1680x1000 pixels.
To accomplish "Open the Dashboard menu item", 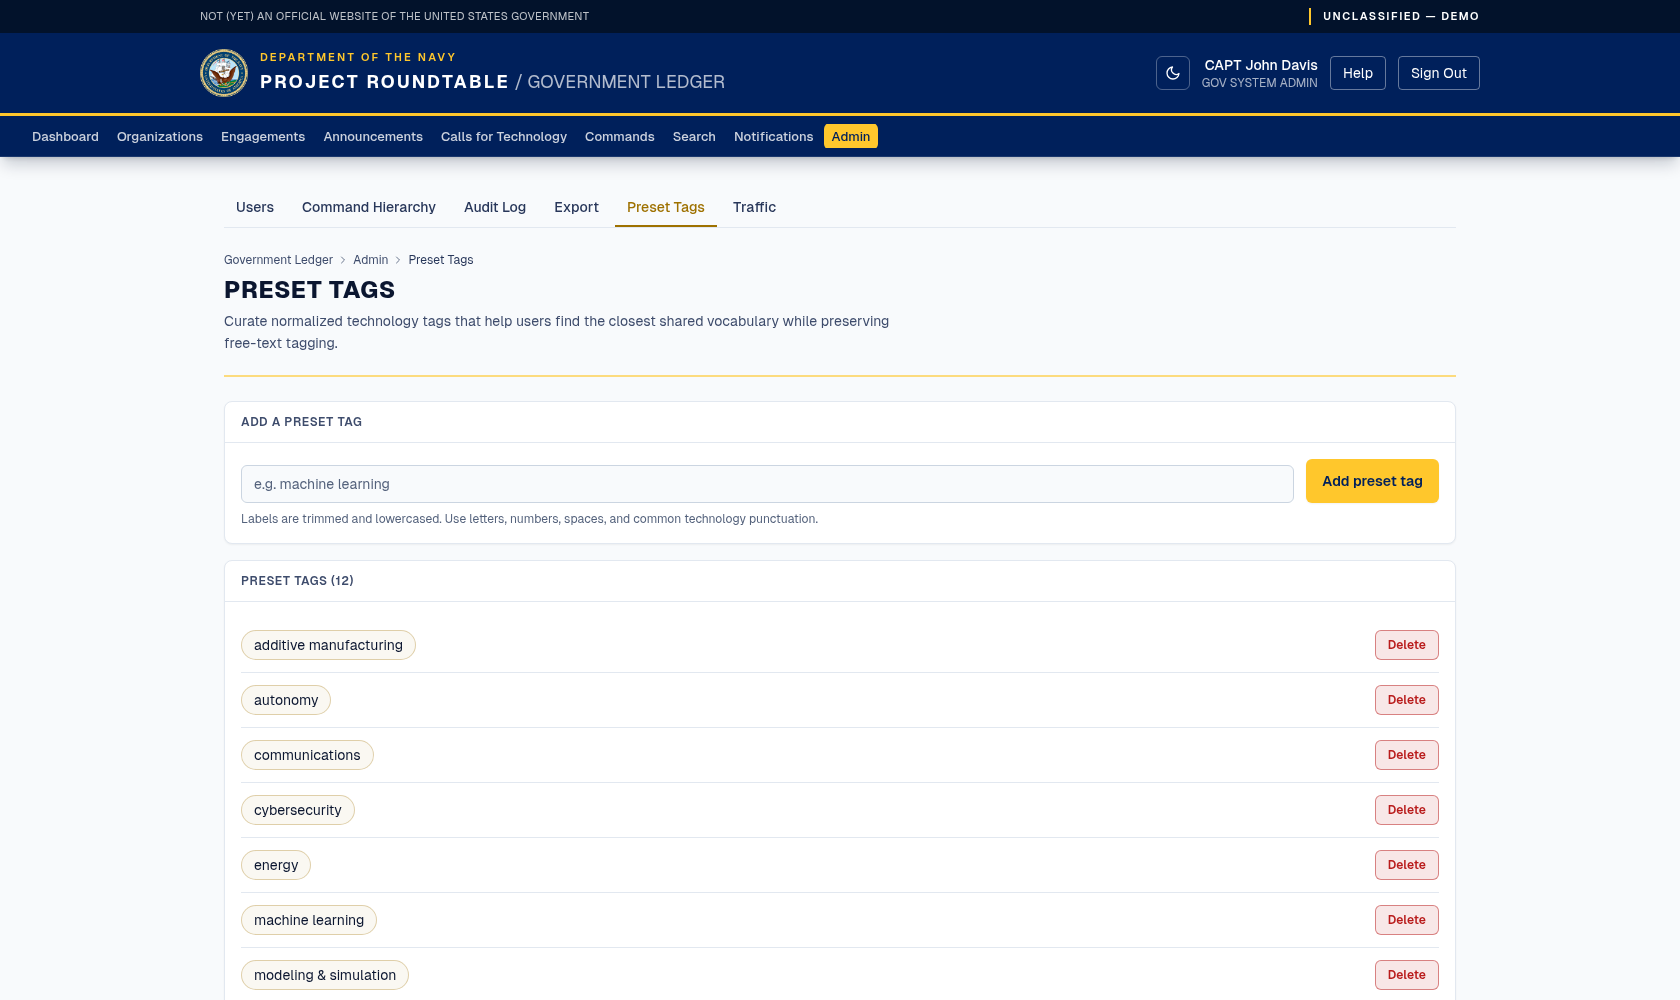I will [65, 137].
